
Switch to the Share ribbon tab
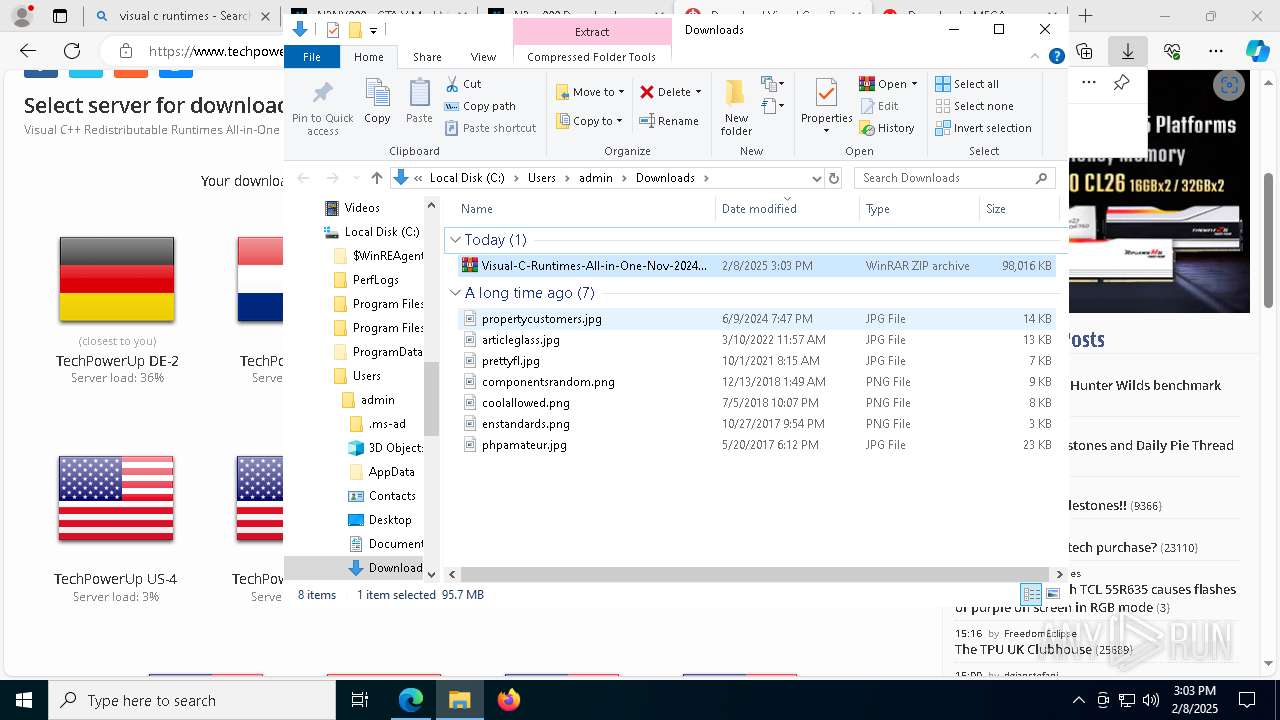pyautogui.click(x=427, y=57)
